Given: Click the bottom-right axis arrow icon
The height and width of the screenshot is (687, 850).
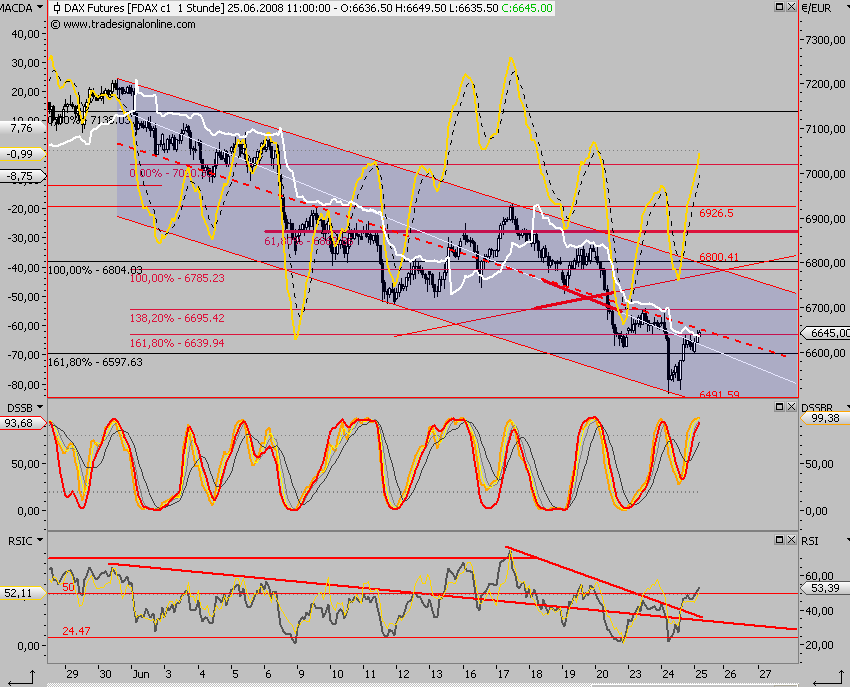Looking at the screenshot, I should click(x=829, y=678).
